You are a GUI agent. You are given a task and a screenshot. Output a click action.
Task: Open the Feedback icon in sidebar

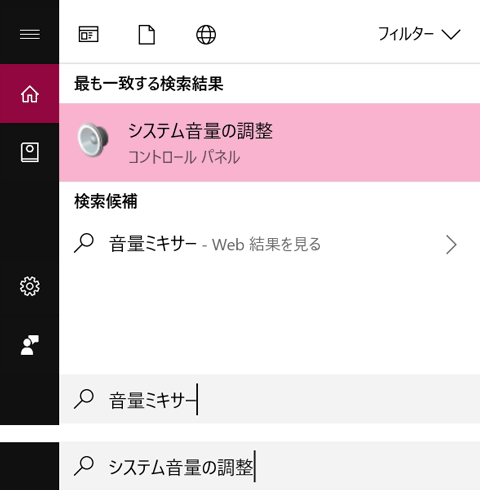30,345
